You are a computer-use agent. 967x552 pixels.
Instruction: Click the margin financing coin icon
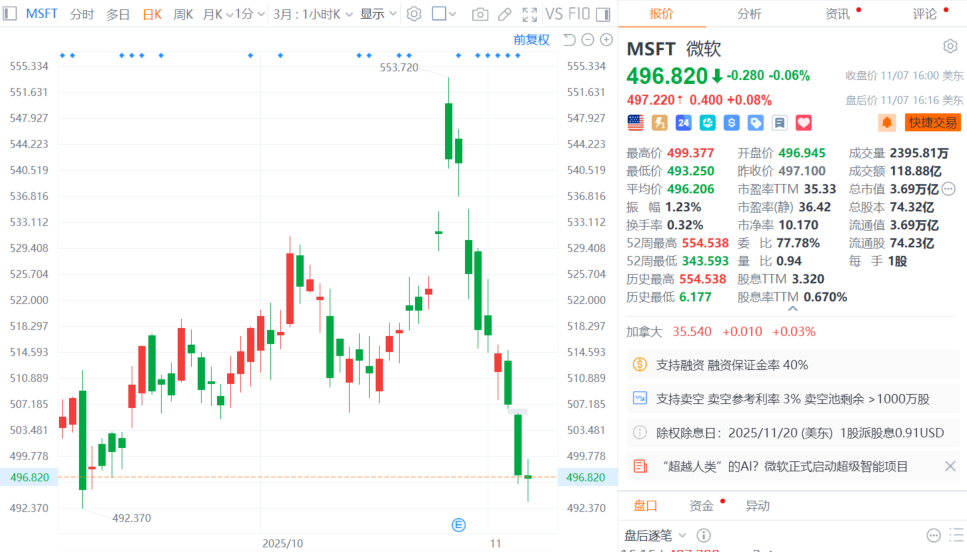(x=640, y=365)
